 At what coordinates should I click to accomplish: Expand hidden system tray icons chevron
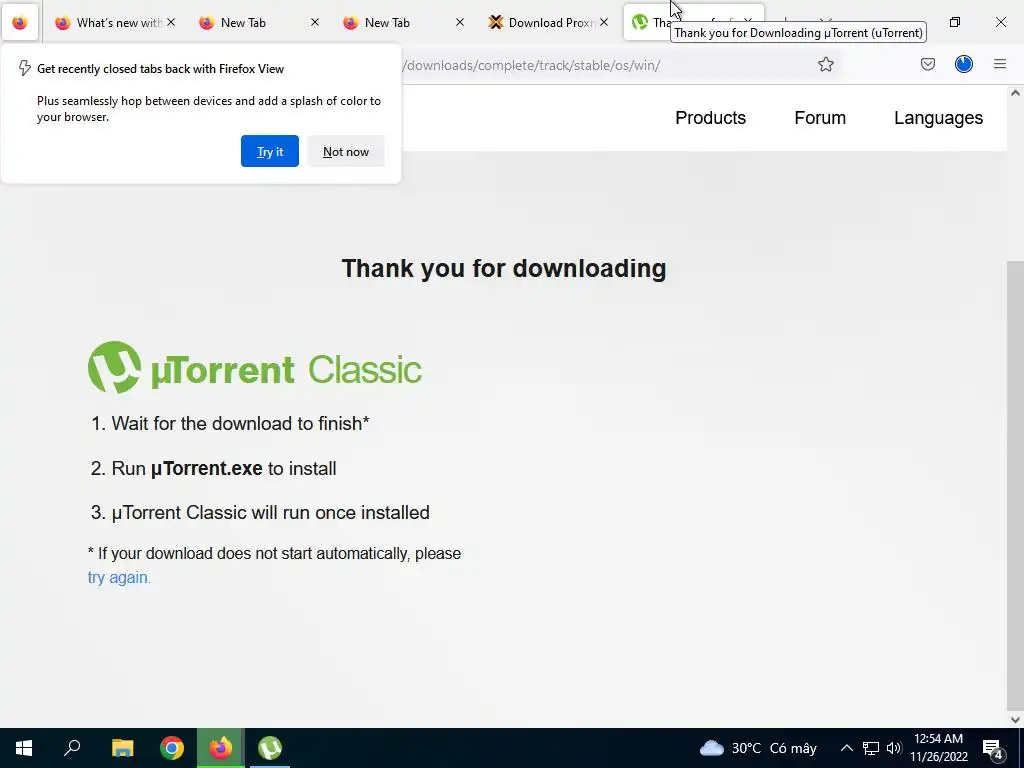tap(846, 748)
